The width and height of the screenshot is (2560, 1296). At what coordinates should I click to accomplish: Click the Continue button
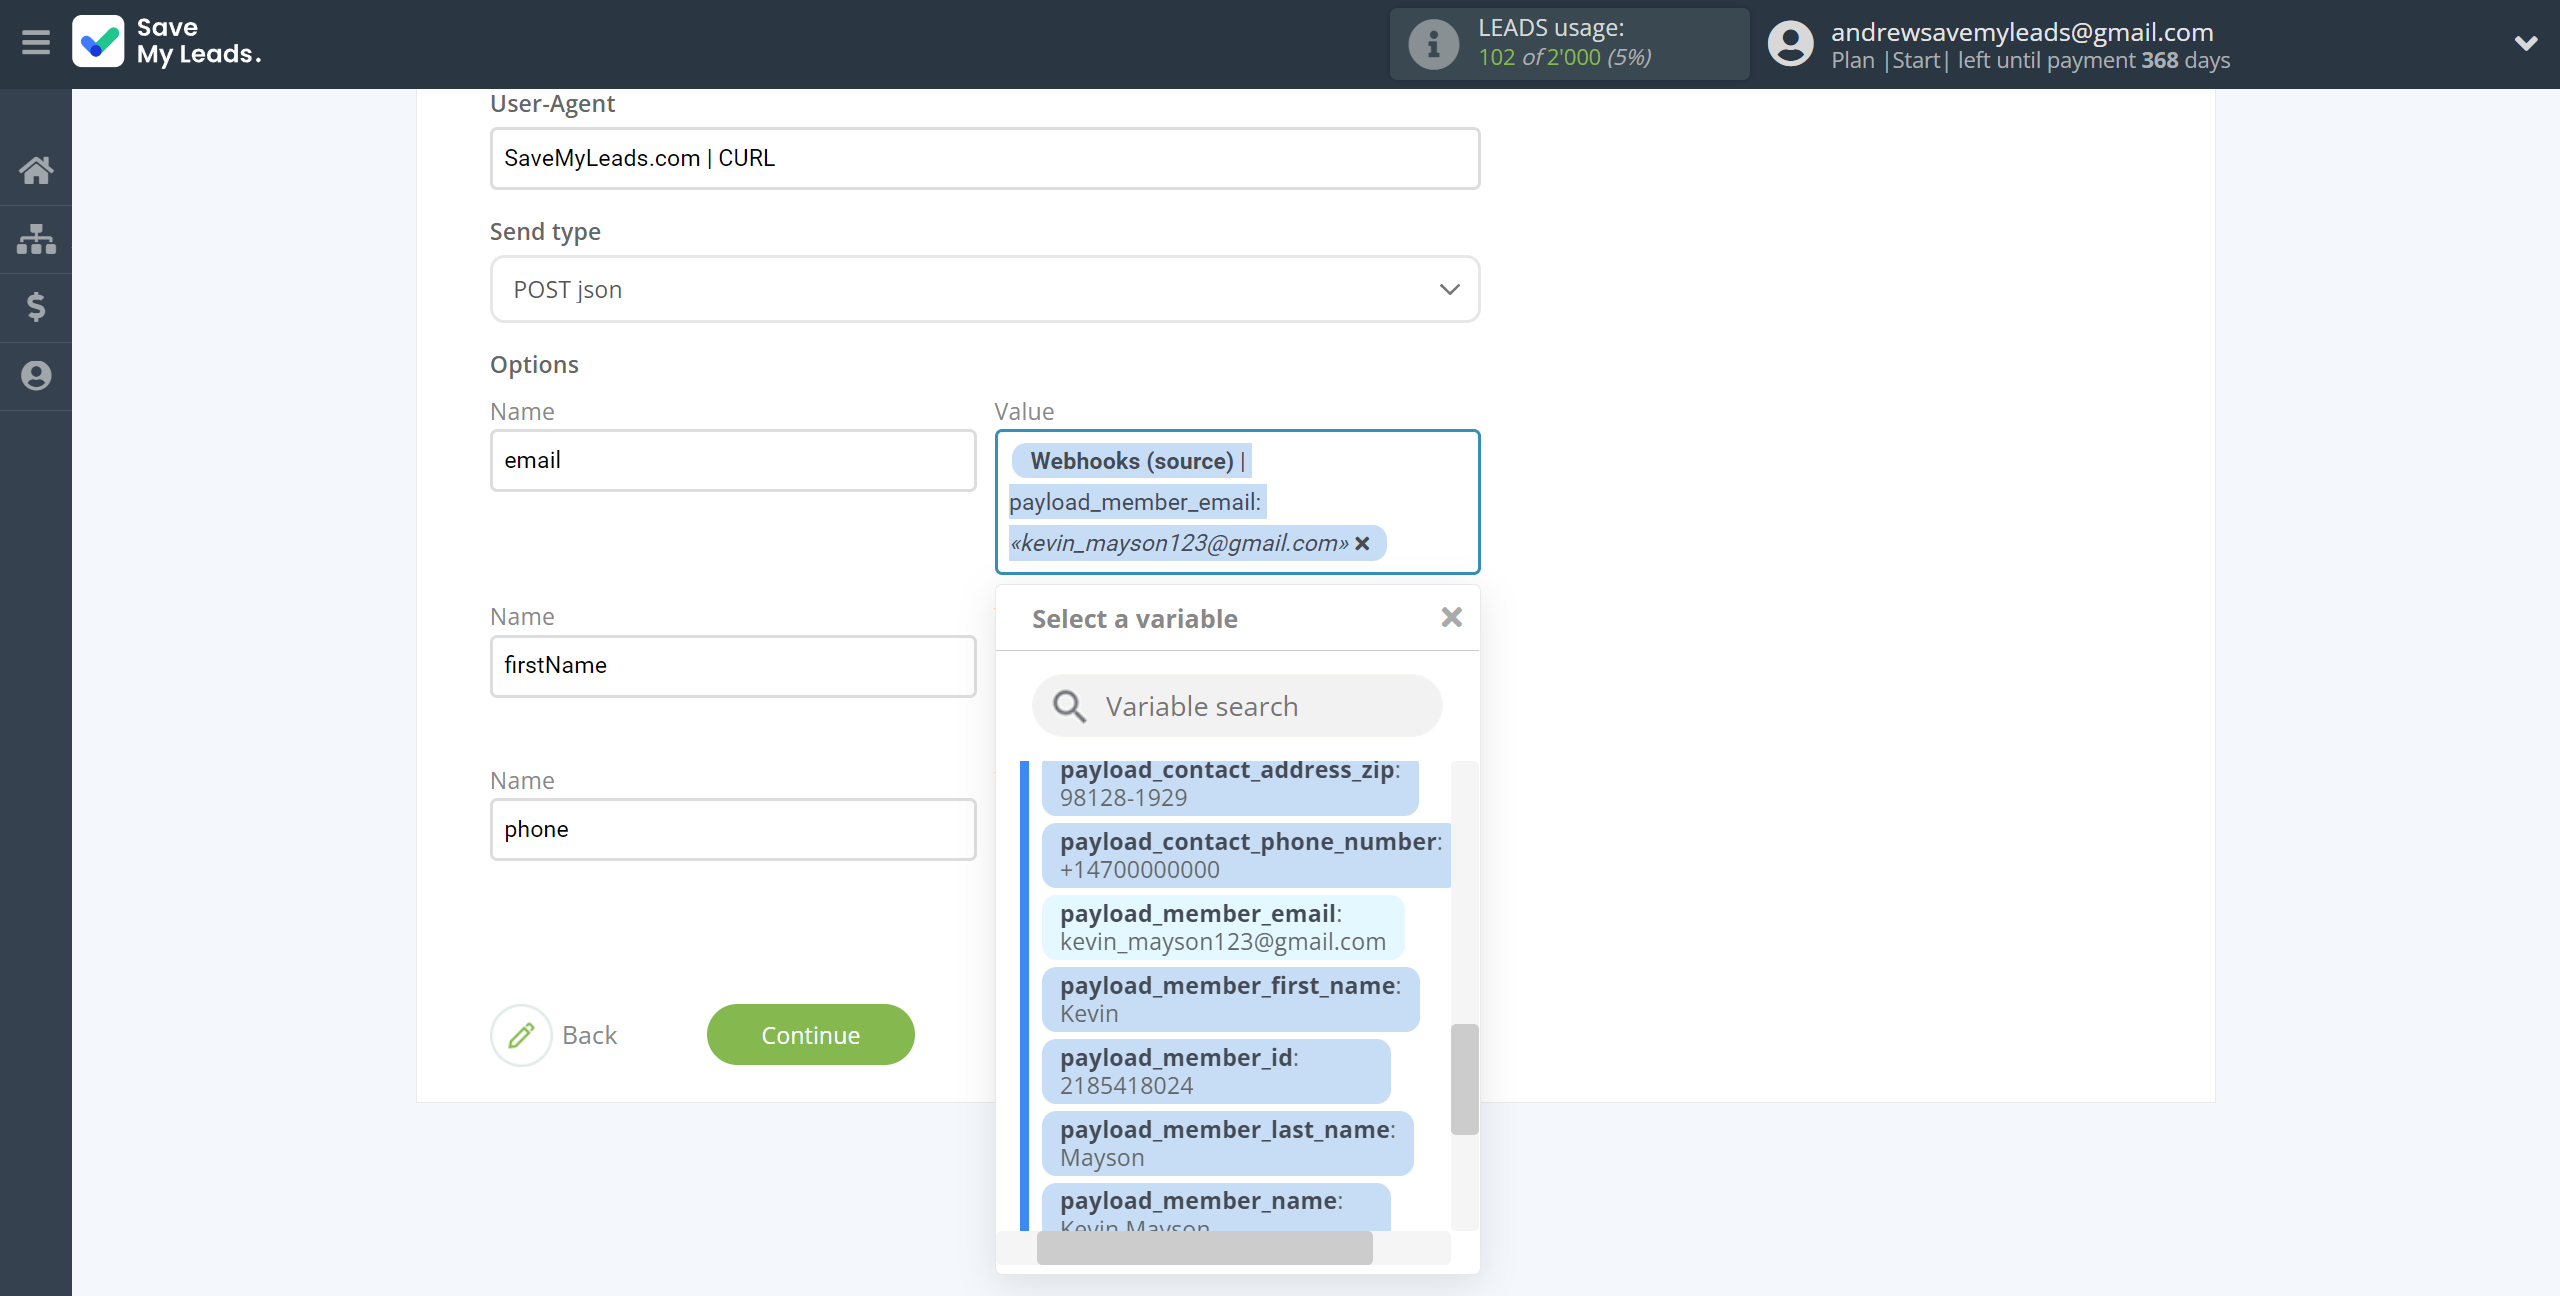[811, 1035]
